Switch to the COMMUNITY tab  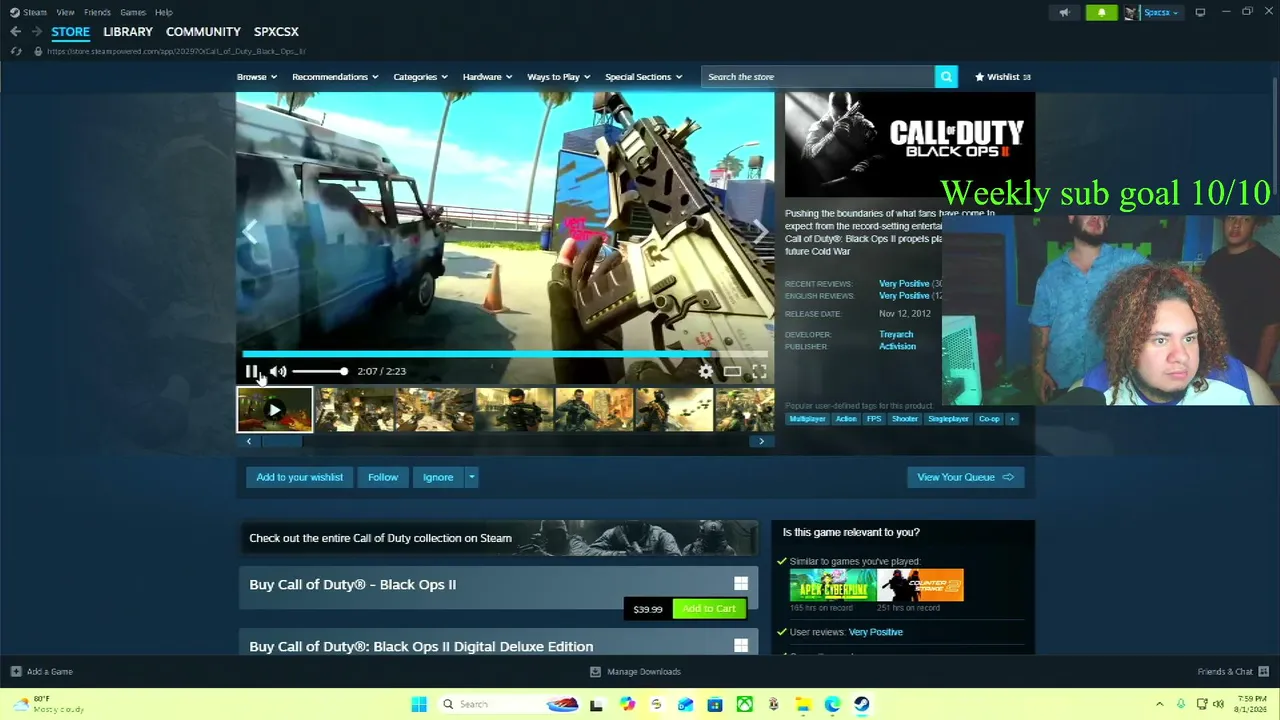pyautogui.click(x=203, y=32)
